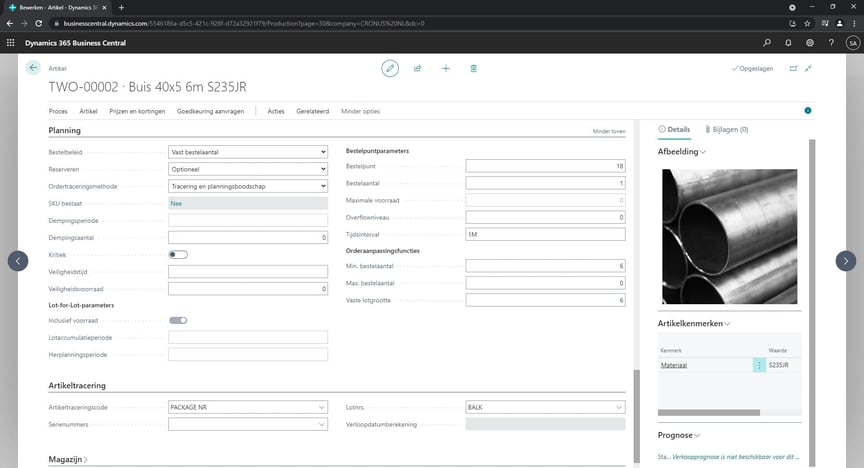Image resolution: width=864 pixels, height=468 pixels.
Task: Open the Proces menu
Action: pos(58,111)
